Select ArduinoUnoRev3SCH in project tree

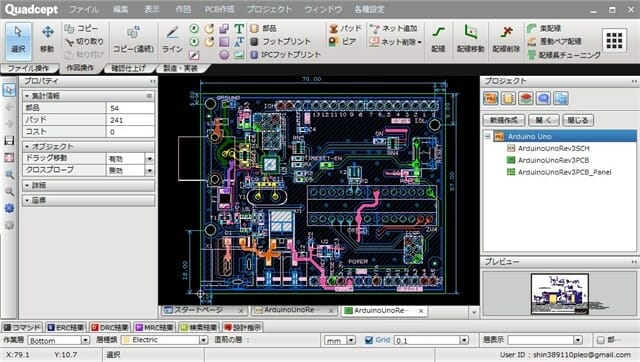pos(553,148)
